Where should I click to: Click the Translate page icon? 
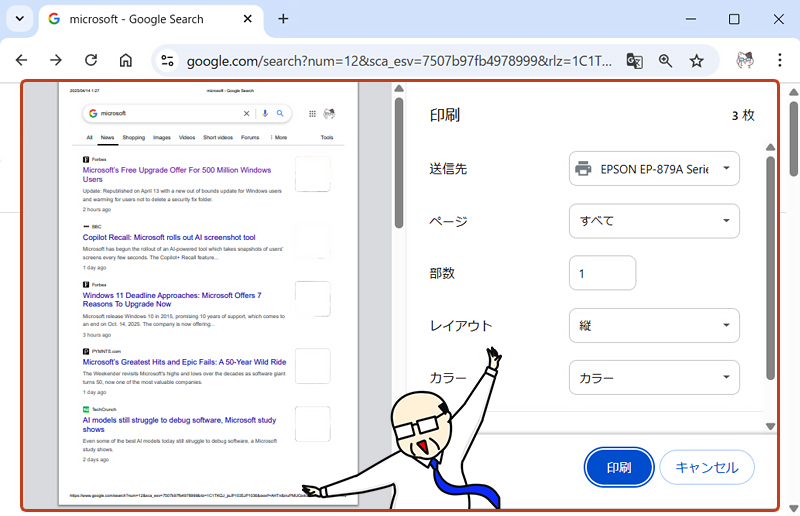click(x=634, y=61)
